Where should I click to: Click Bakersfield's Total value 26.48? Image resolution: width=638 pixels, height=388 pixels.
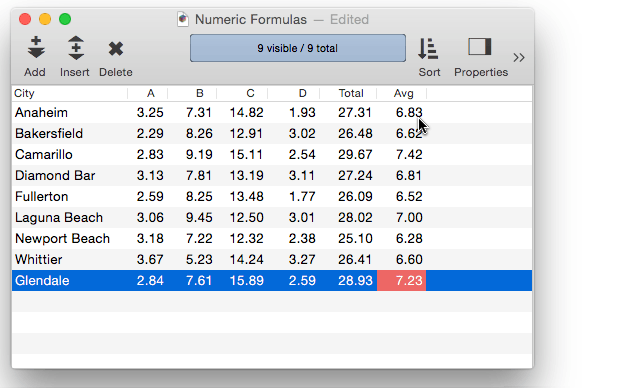coord(355,133)
